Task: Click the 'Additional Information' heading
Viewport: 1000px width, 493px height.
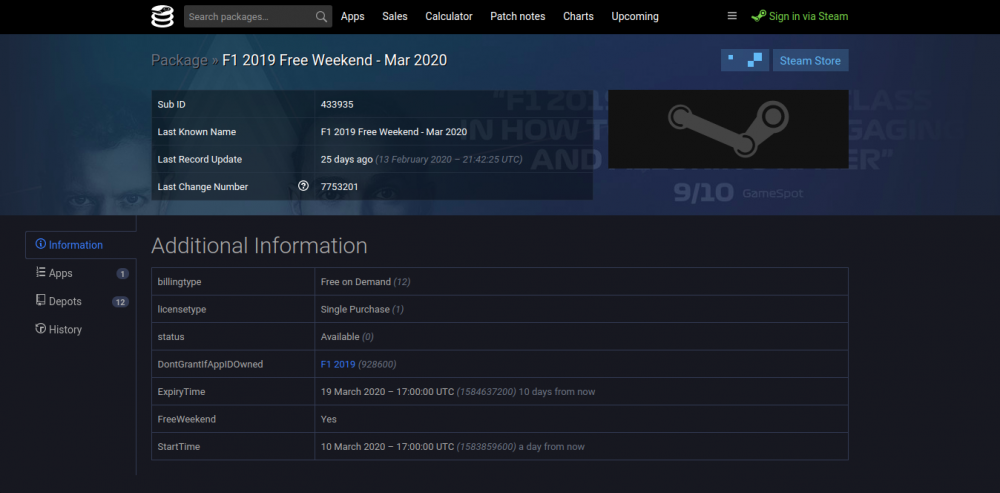Action: (x=259, y=246)
